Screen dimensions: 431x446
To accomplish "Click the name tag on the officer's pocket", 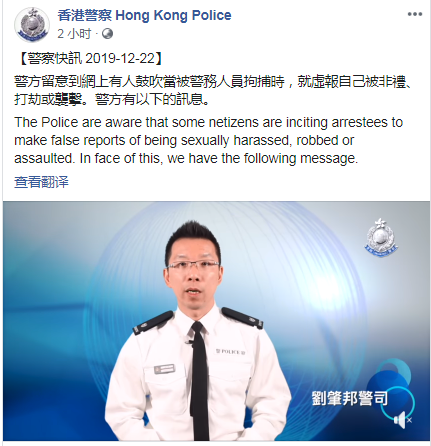I will coord(164,369).
